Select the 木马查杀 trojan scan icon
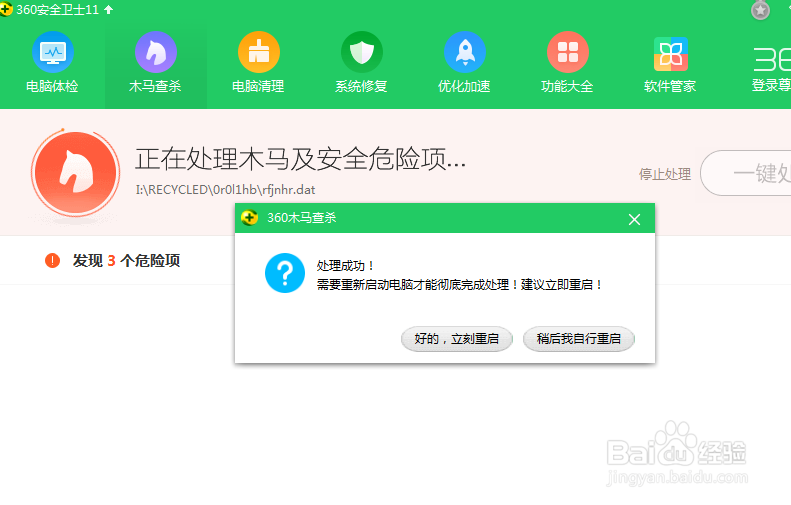Screen dimensions: 791x505 pyautogui.click(x=155, y=52)
